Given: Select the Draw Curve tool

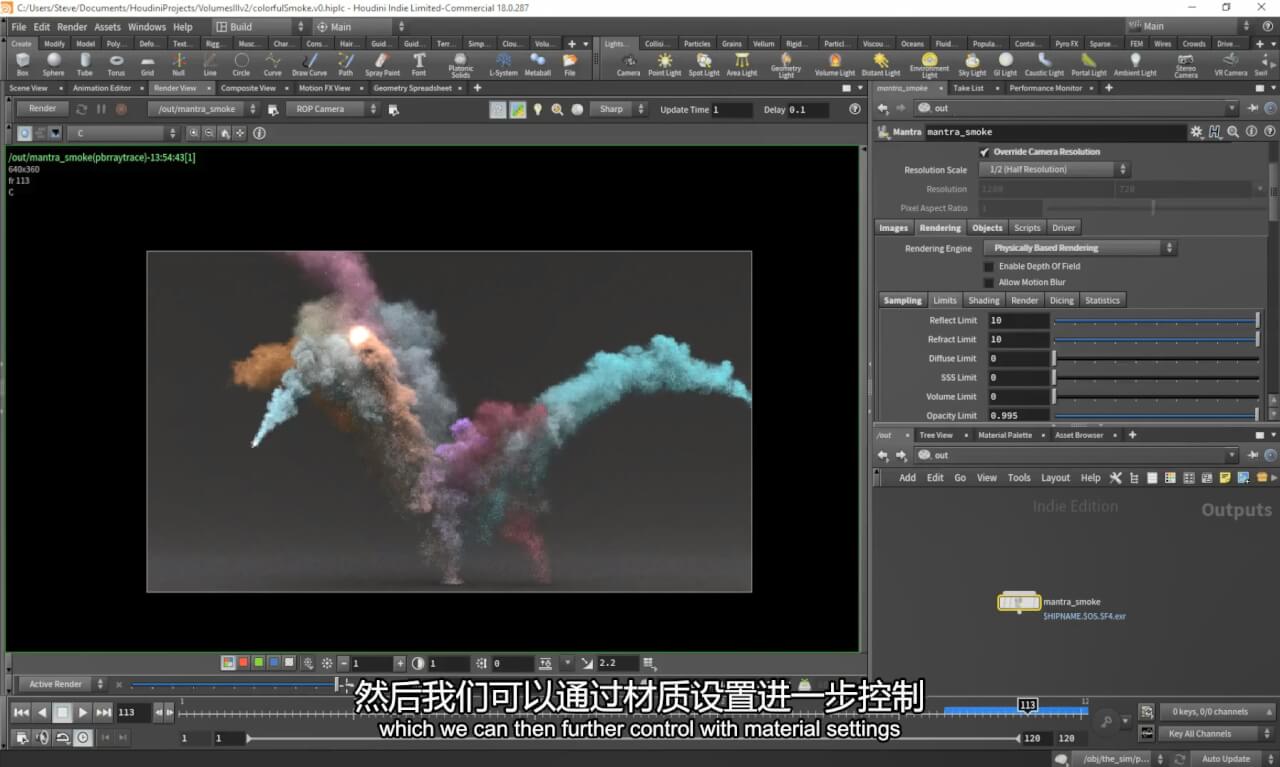Looking at the screenshot, I should coord(309,65).
